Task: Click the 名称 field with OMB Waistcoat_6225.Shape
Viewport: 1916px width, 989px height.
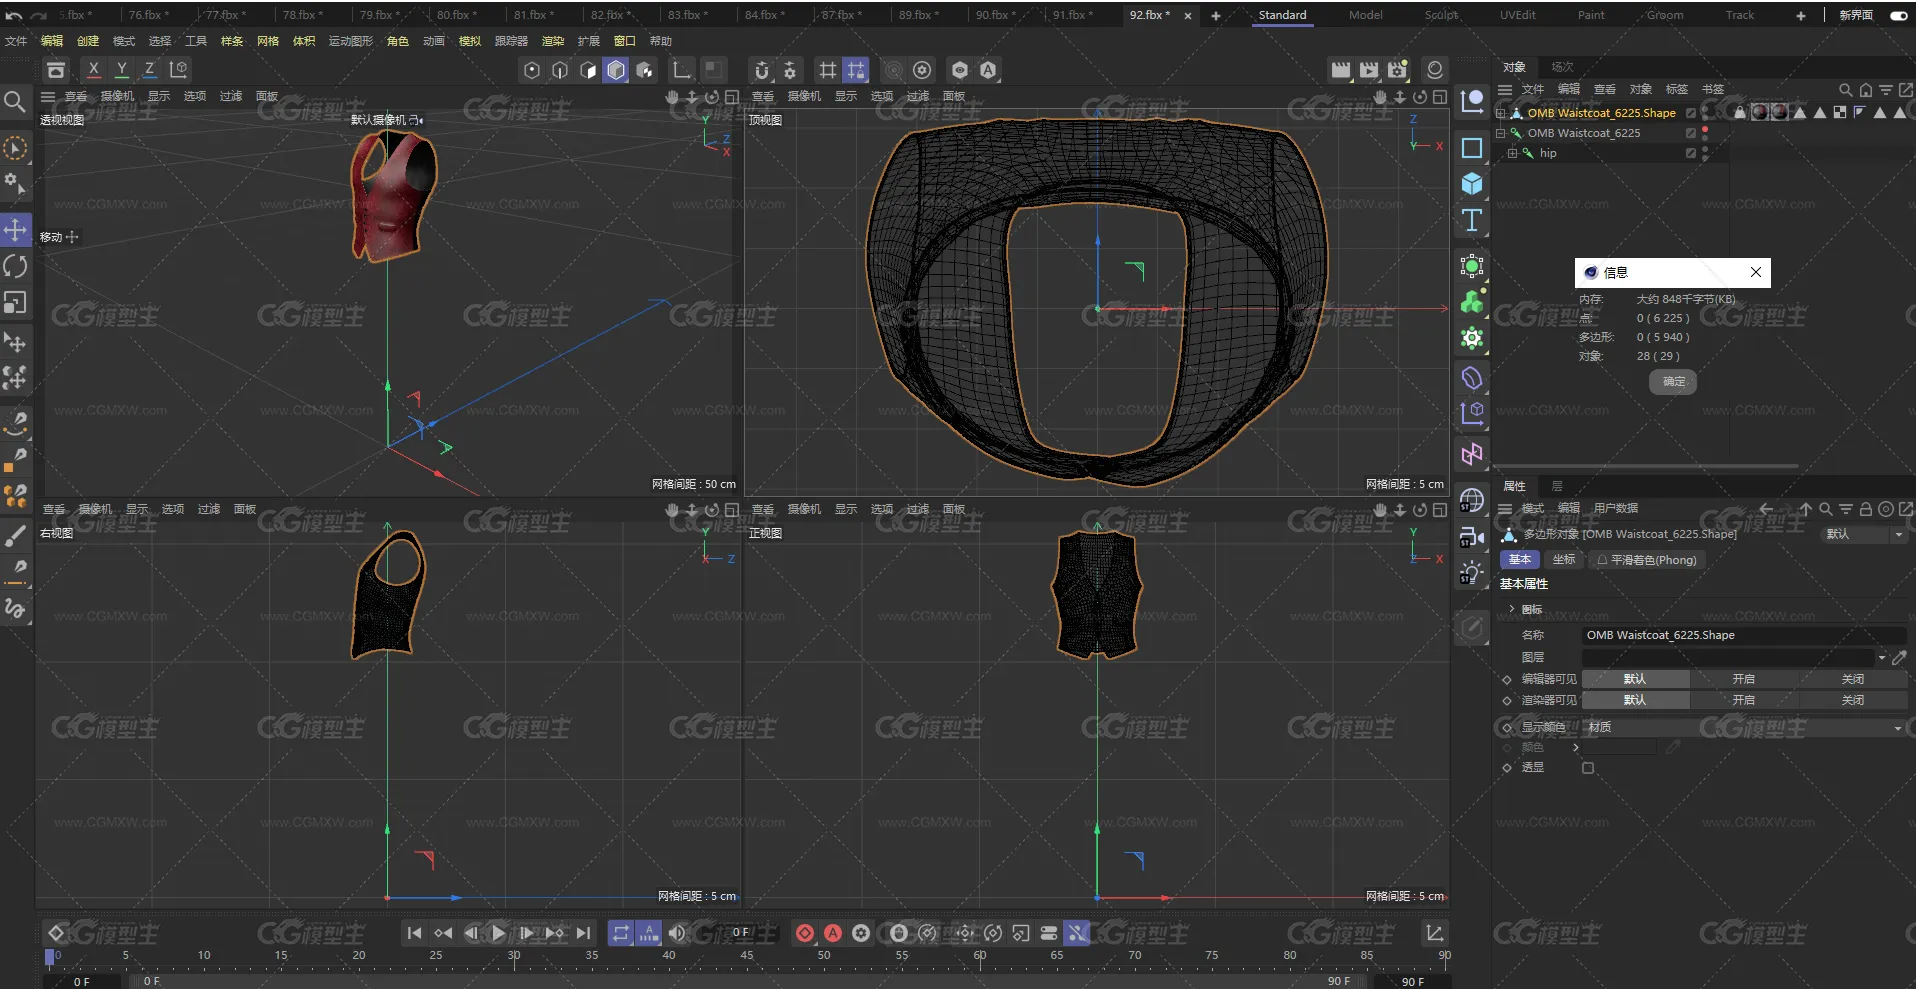Action: (x=1744, y=635)
